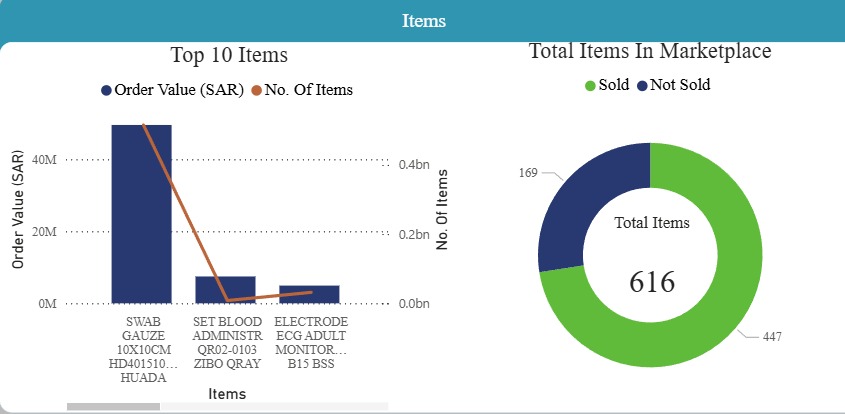Select the SET BLOOD ADMINISTR bar
845x414 pixels.
click(225, 290)
